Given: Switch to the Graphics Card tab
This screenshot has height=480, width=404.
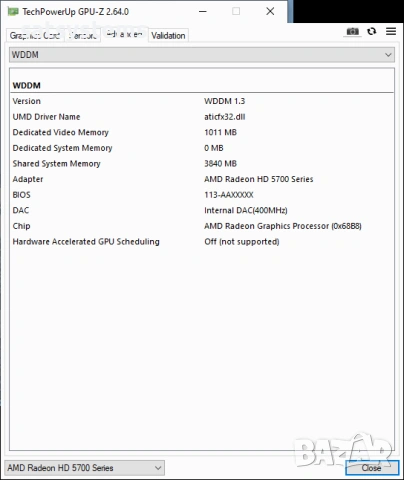Looking at the screenshot, I should pyautogui.click(x=35, y=35).
